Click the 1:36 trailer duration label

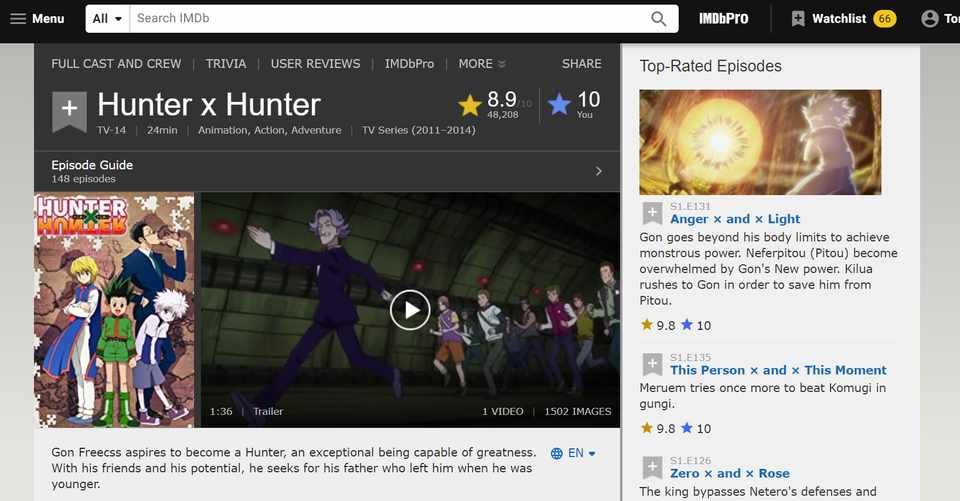coord(221,412)
